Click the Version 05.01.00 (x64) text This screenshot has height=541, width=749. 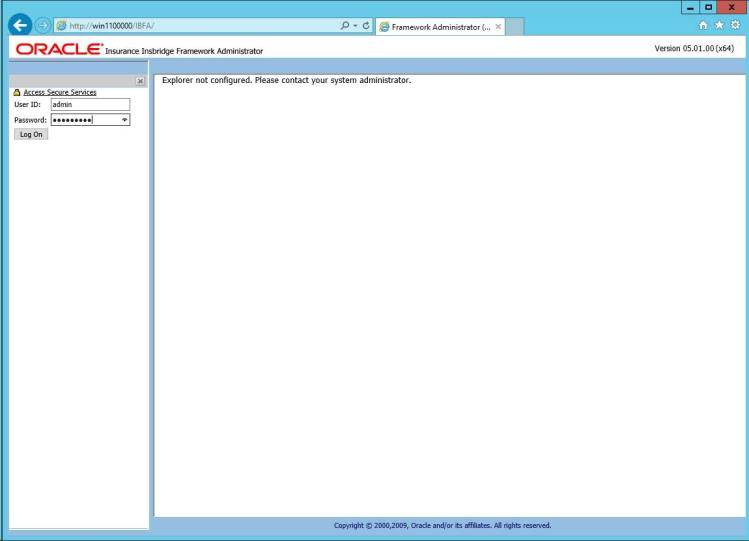coord(694,48)
